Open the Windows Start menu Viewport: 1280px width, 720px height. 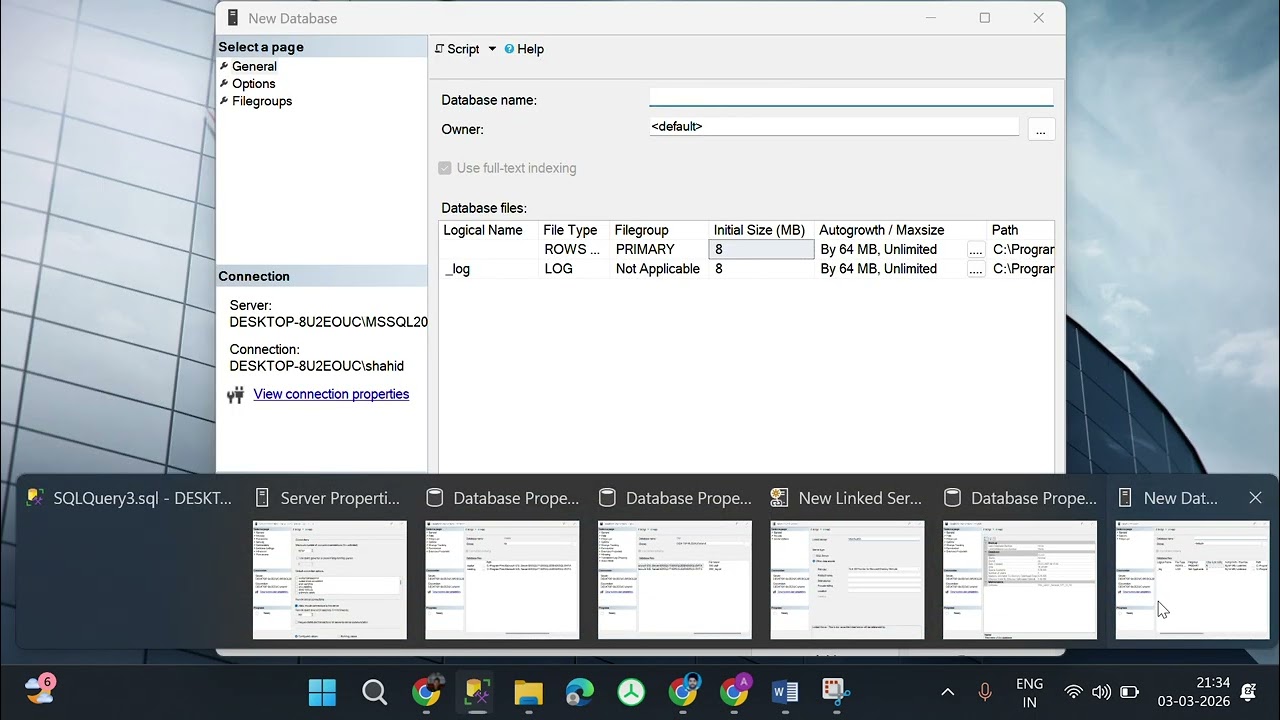pyautogui.click(x=322, y=692)
